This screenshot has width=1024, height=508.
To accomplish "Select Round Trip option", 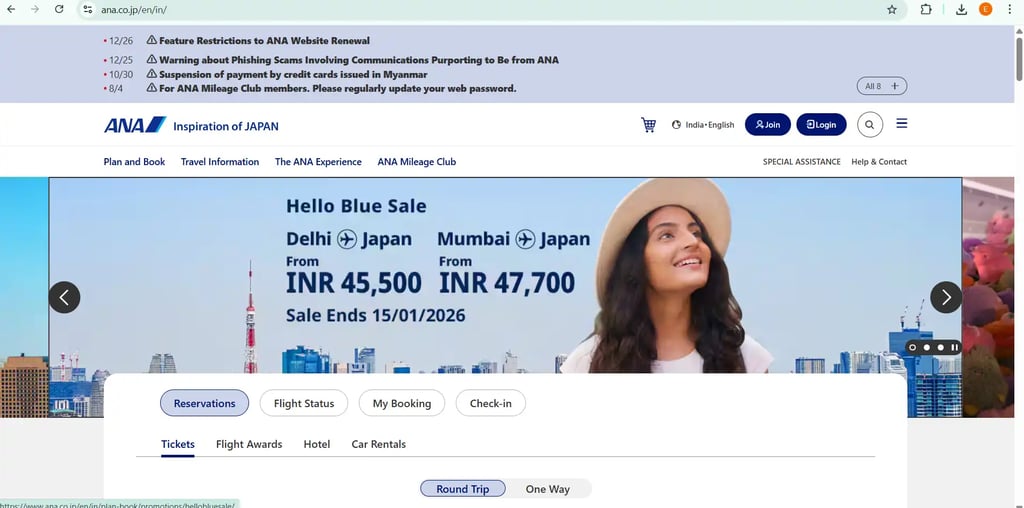I will coord(462,488).
